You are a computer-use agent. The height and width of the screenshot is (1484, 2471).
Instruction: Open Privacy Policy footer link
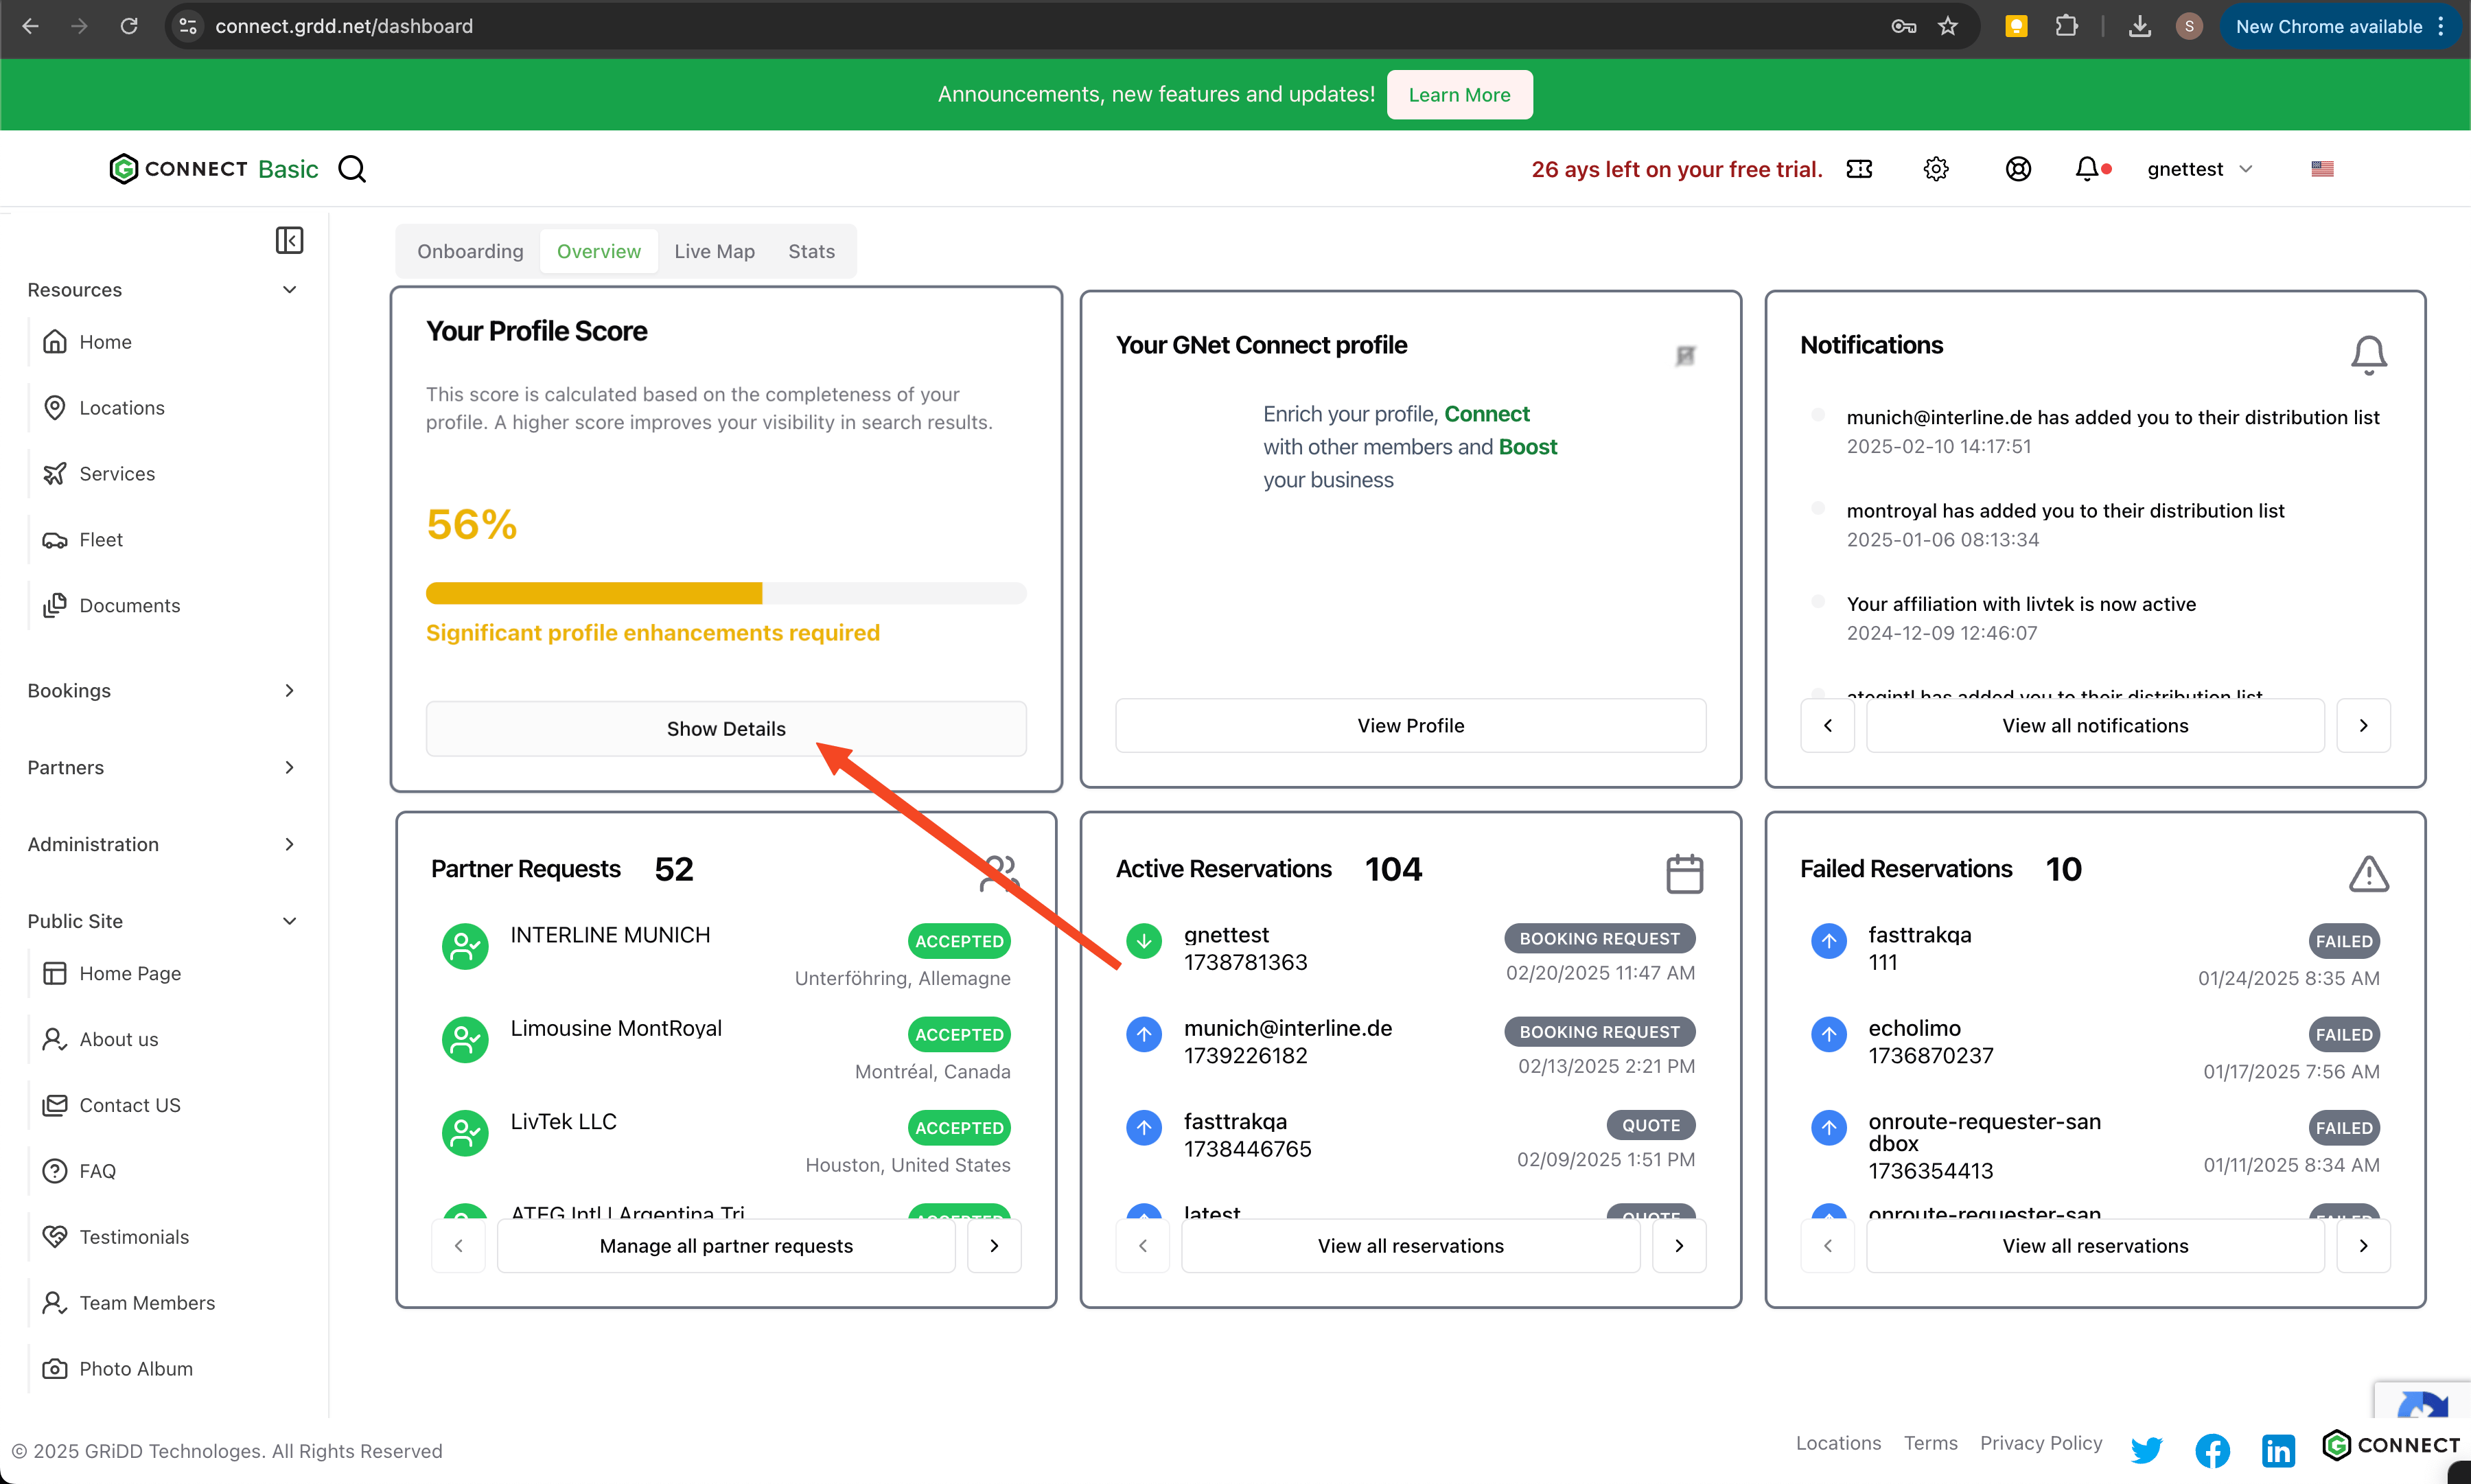click(2041, 1443)
